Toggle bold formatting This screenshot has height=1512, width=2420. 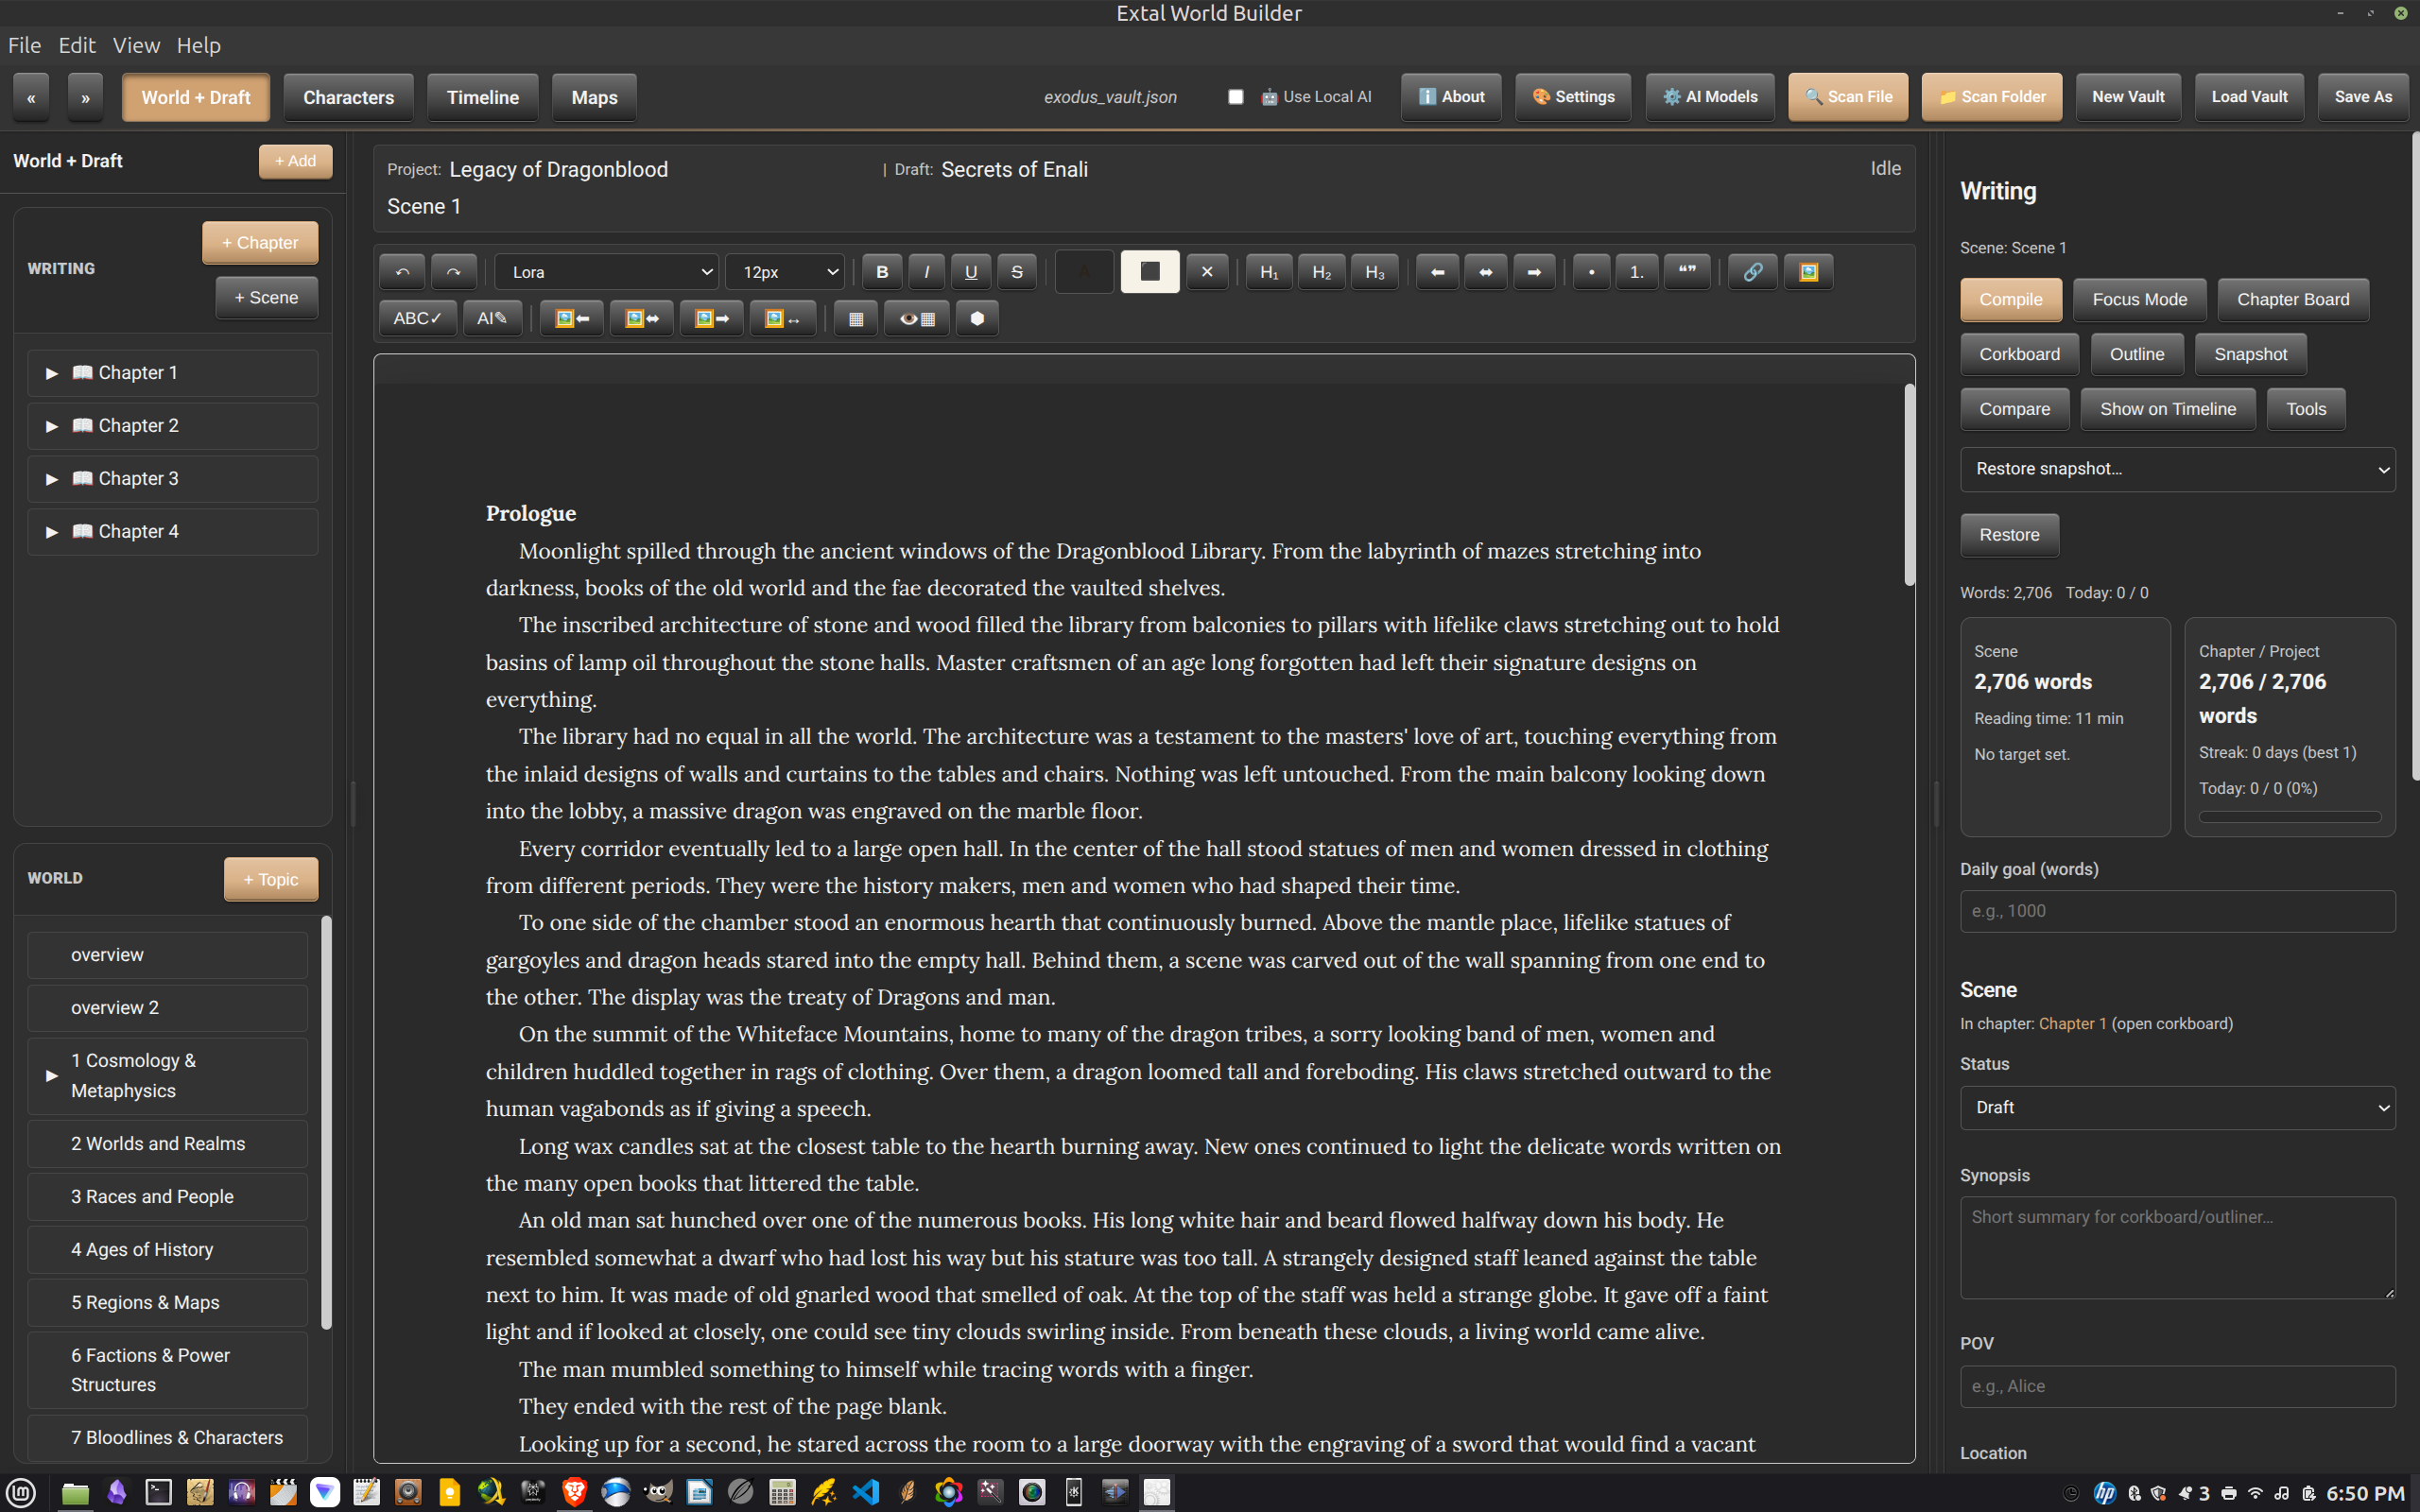(x=881, y=272)
